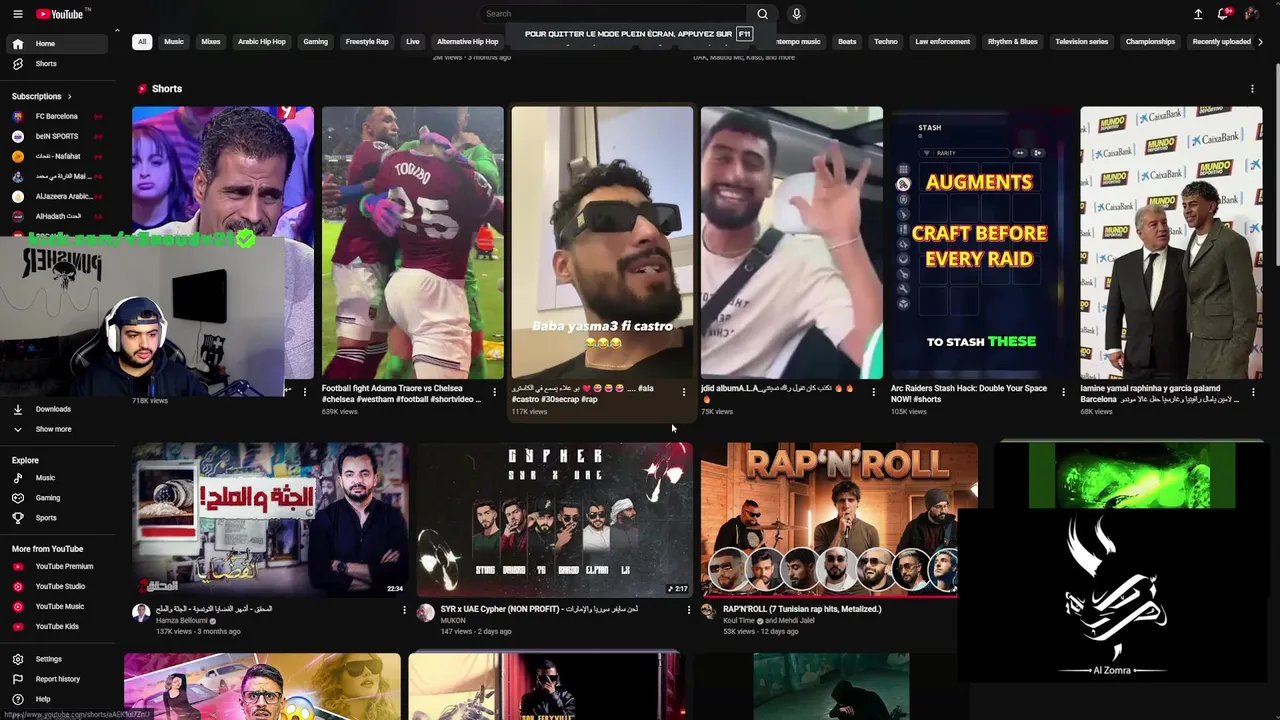The image size is (1280, 720).
Task: Open the notifications bell
Action: tap(1223, 14)
